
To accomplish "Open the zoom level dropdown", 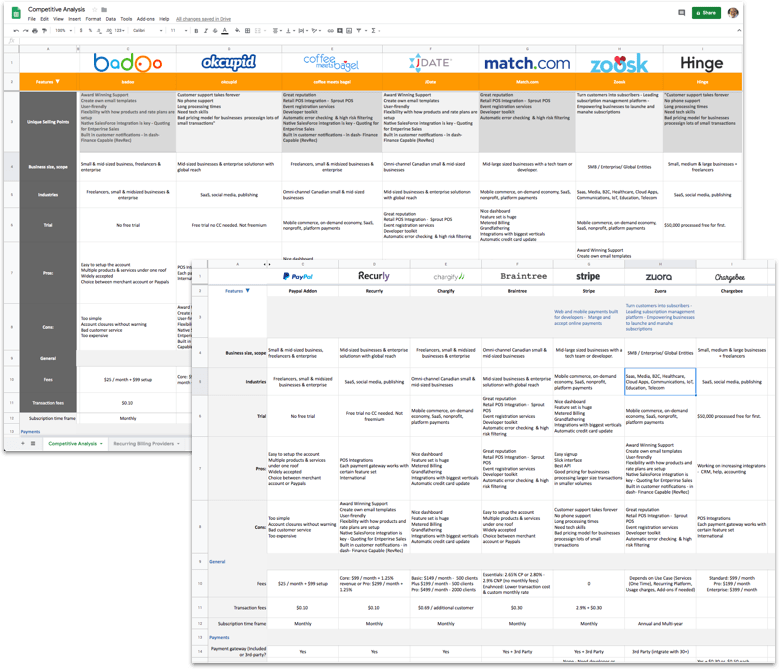I will (x=62, y=30).
